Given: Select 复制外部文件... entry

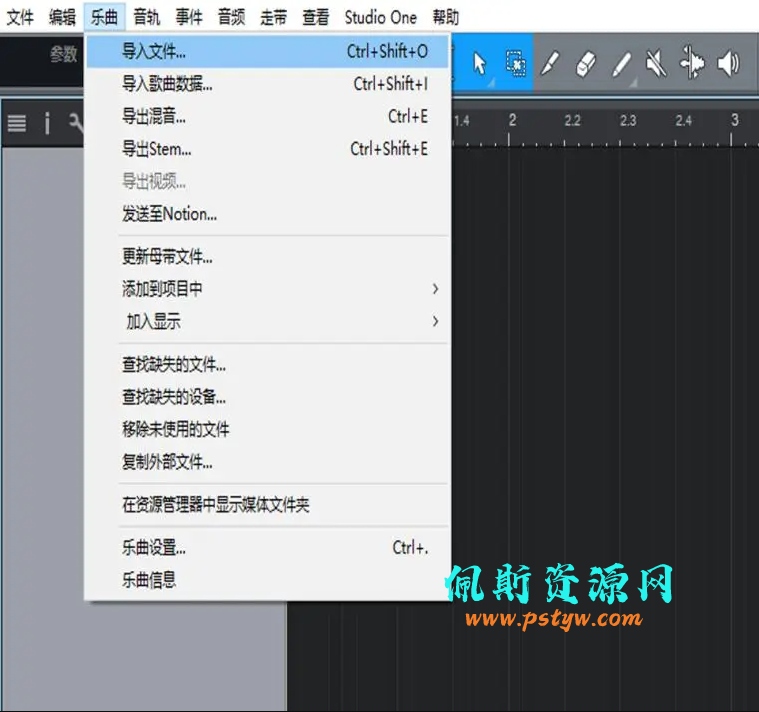Looking at the screenshot, I should (x=267, y=462).
